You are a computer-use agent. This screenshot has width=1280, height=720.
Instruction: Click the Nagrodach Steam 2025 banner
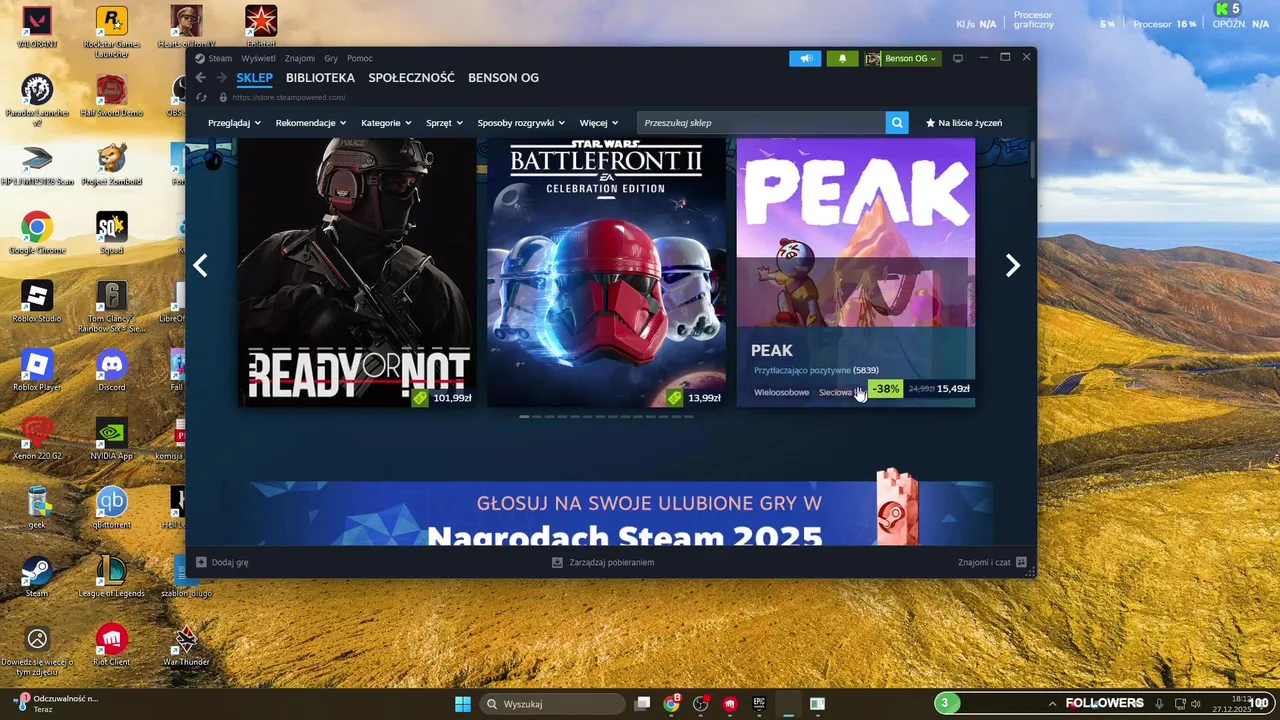(x=608, y=513)
